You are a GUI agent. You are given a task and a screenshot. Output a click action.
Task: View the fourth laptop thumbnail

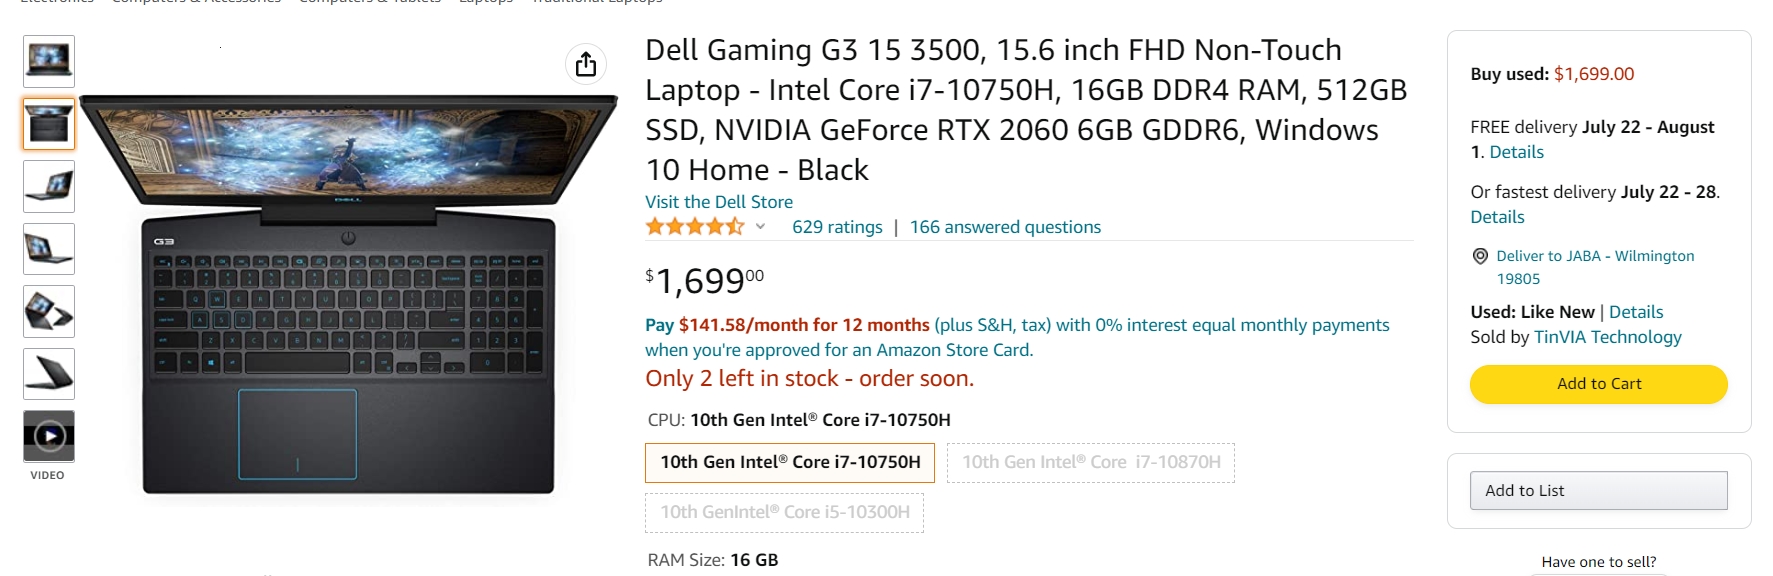coord(49,249)
